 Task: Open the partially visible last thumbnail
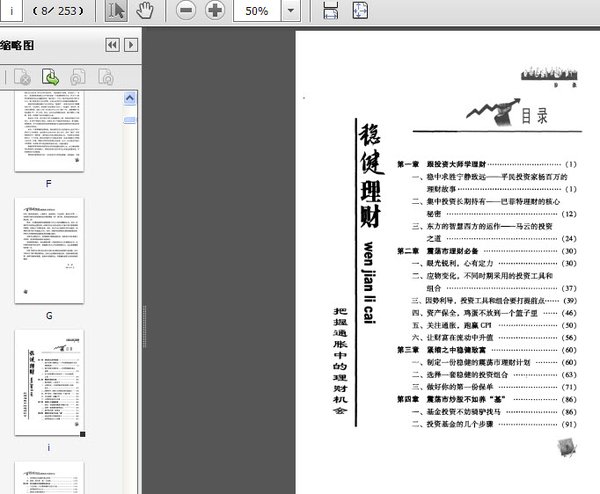(49, 478)
